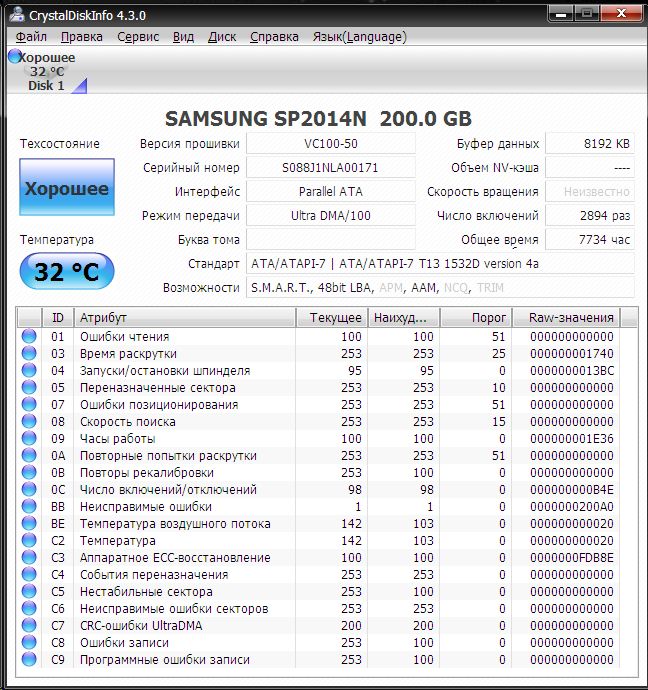Click the 32 °C temperature indicator button

(x=67, y=271)
